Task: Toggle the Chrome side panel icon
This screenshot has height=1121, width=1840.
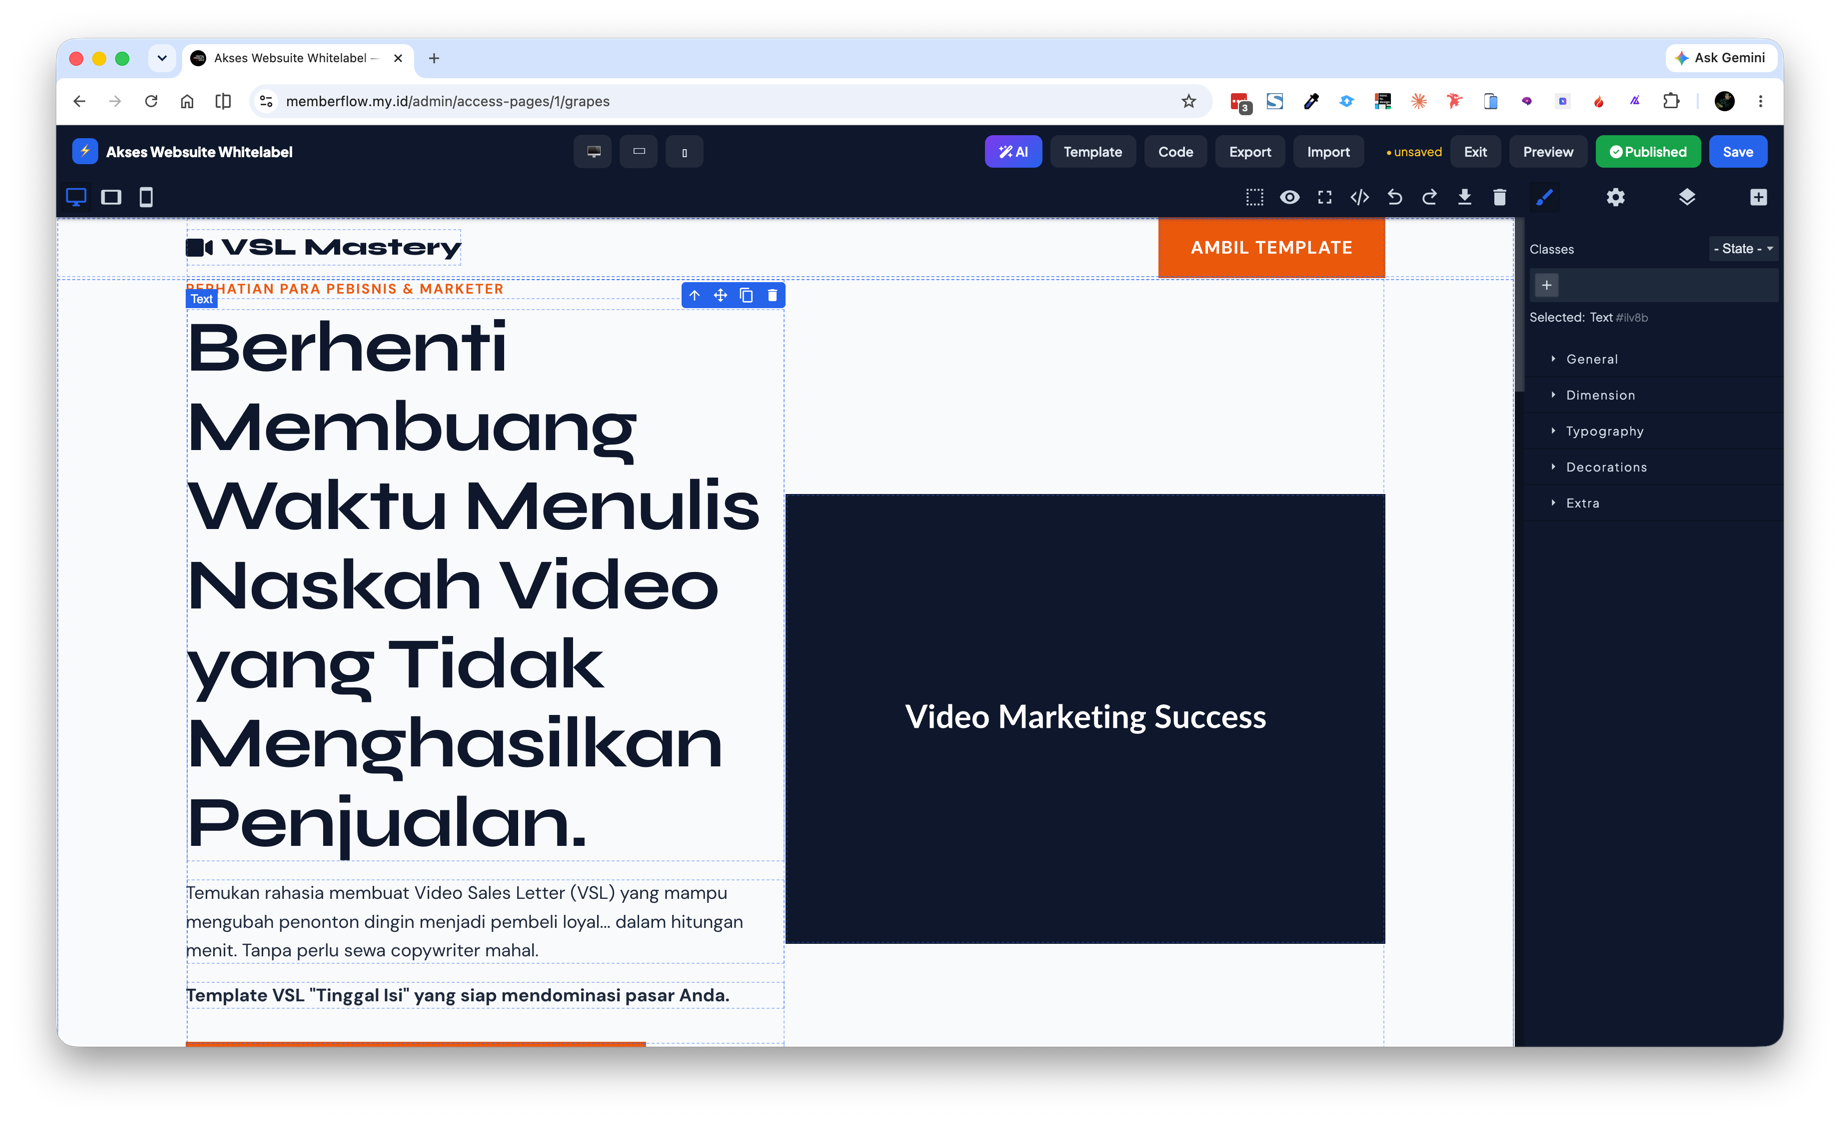Action: (223, 101)
